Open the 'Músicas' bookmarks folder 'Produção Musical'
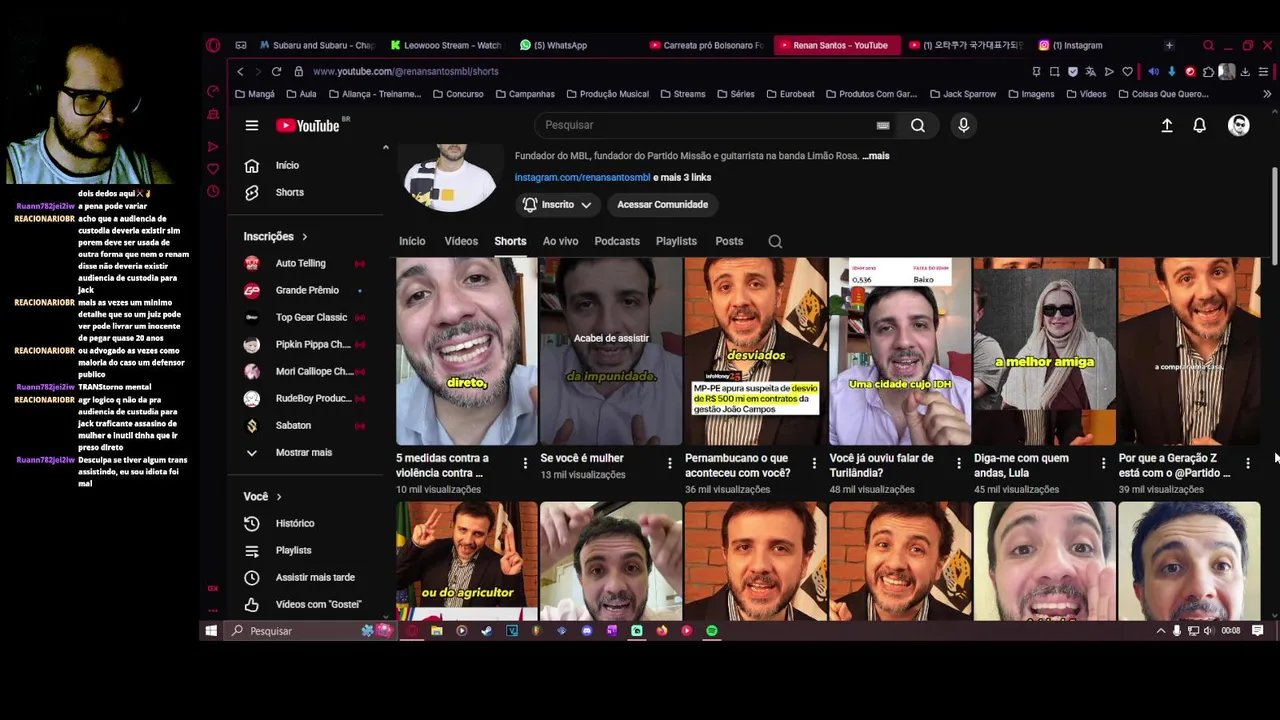This screenshot has height=720, width=1280. (607, 94)
